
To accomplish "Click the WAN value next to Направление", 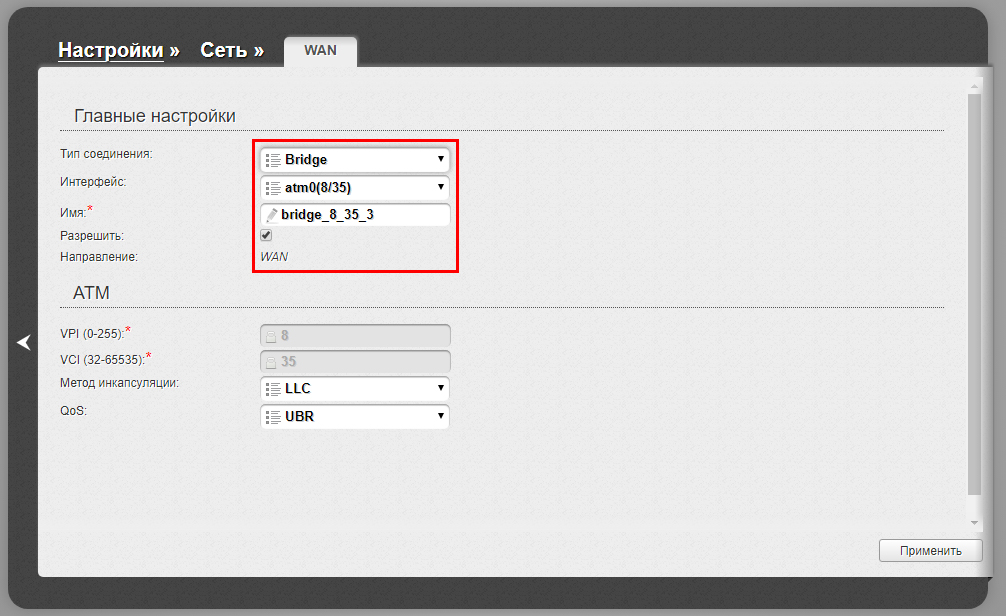I will click(x=274, y=257).
